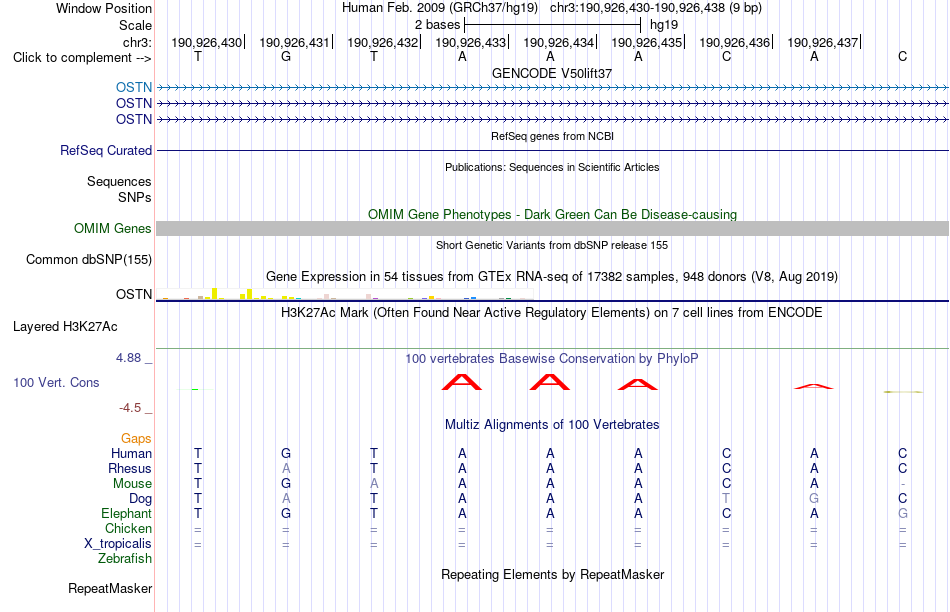This screenshot has width=950, height=612.
Task: Click the GTEx expression bar chart
Action: [344, 294]
